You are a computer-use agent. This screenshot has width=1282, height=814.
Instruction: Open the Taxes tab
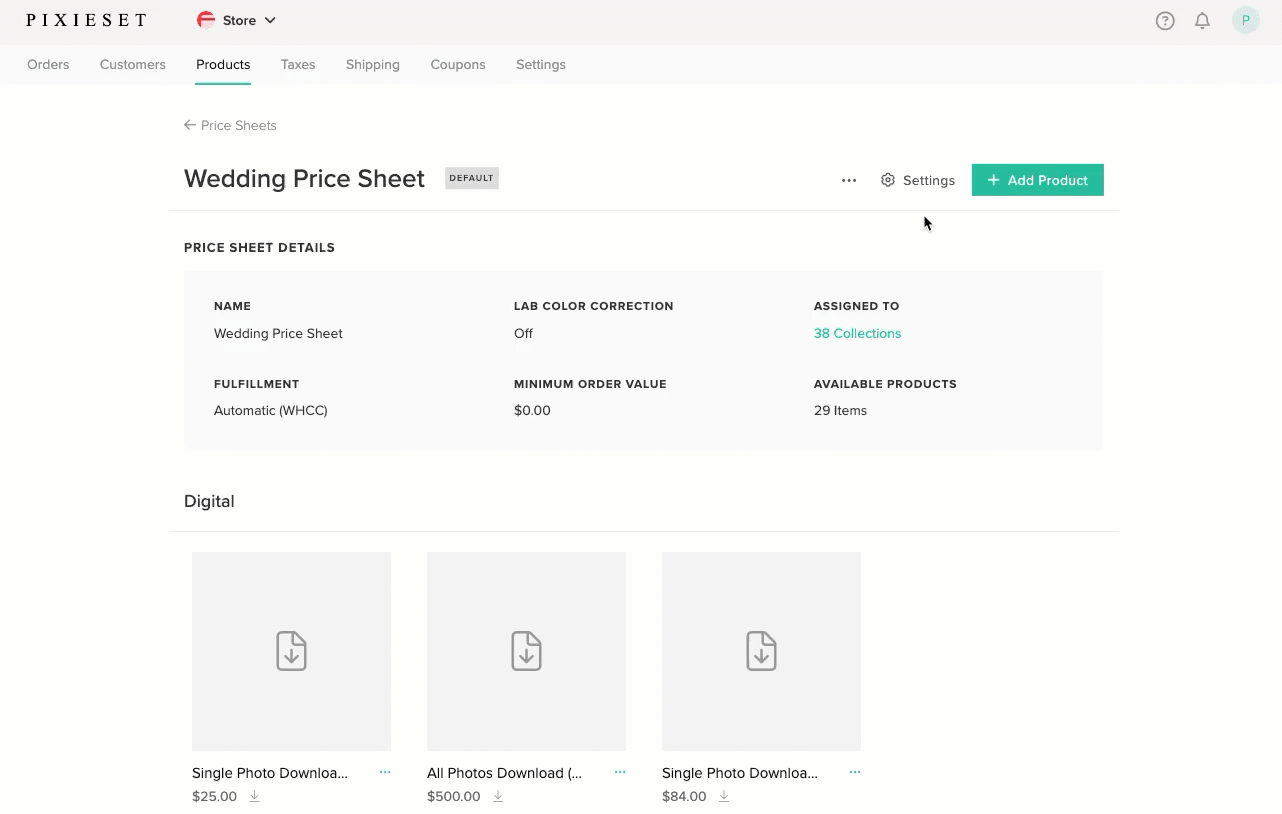[298, 64]
